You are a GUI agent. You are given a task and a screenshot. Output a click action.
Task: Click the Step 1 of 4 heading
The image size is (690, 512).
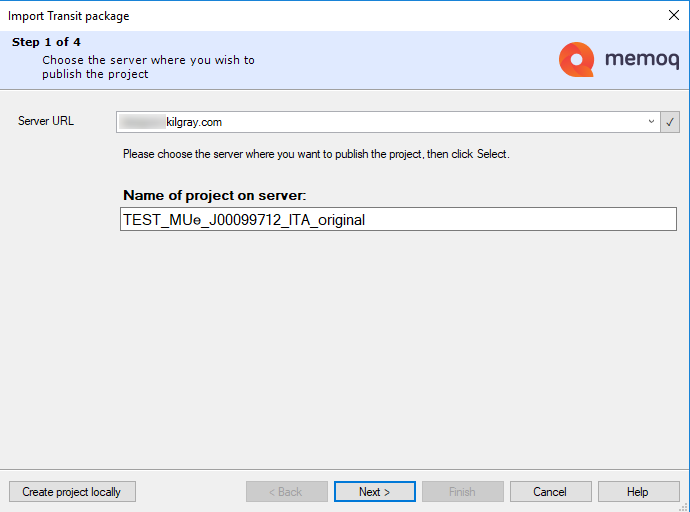[x=46, y=42]
